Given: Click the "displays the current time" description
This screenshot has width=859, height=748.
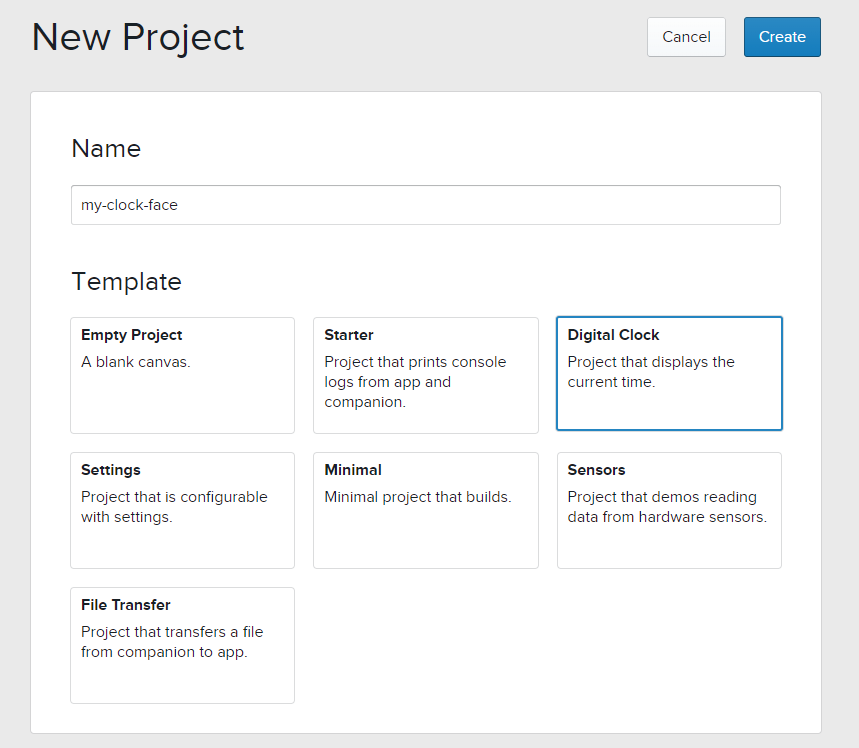Looking at the screenshot, I should (x=651, y=372).
